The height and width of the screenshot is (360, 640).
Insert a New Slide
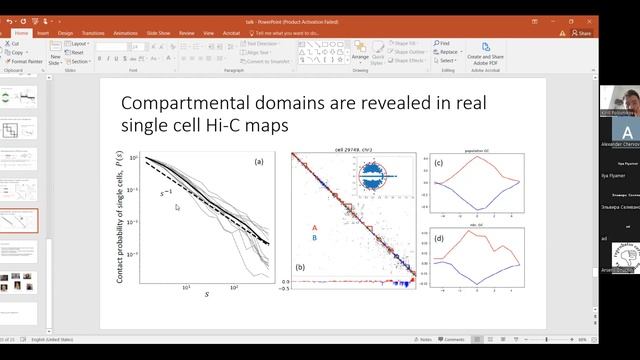(x=55, y=52)
